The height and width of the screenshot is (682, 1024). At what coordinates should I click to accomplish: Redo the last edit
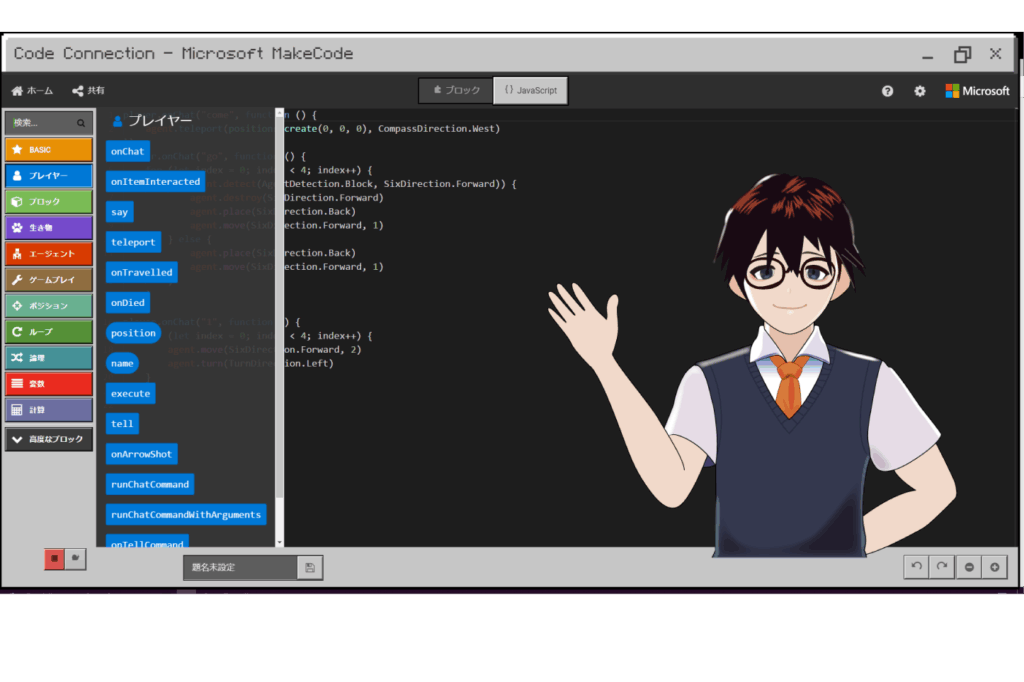(942, 567)
